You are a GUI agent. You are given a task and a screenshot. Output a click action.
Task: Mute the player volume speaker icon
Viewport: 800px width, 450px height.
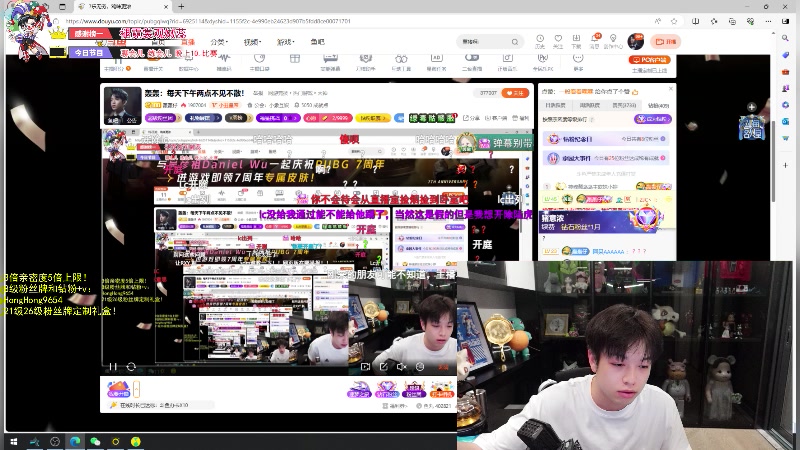(x=402, y=366)
